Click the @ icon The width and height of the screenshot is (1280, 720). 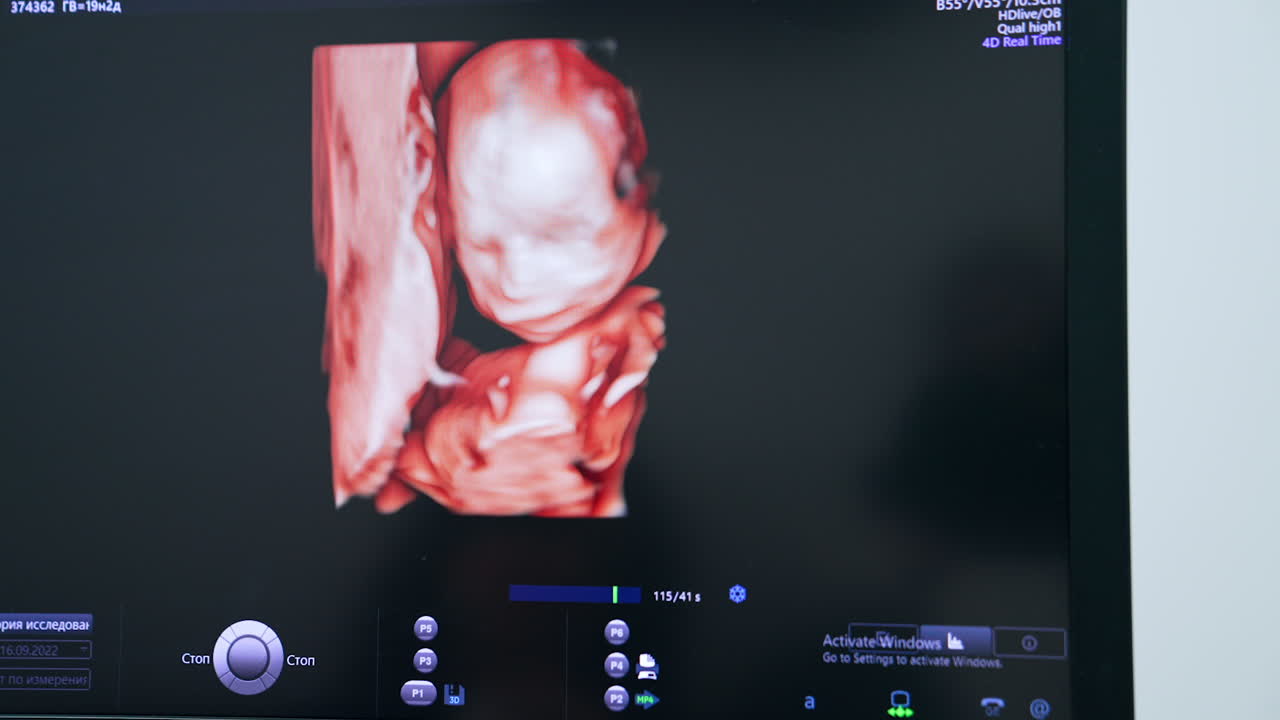[1040, 708]
